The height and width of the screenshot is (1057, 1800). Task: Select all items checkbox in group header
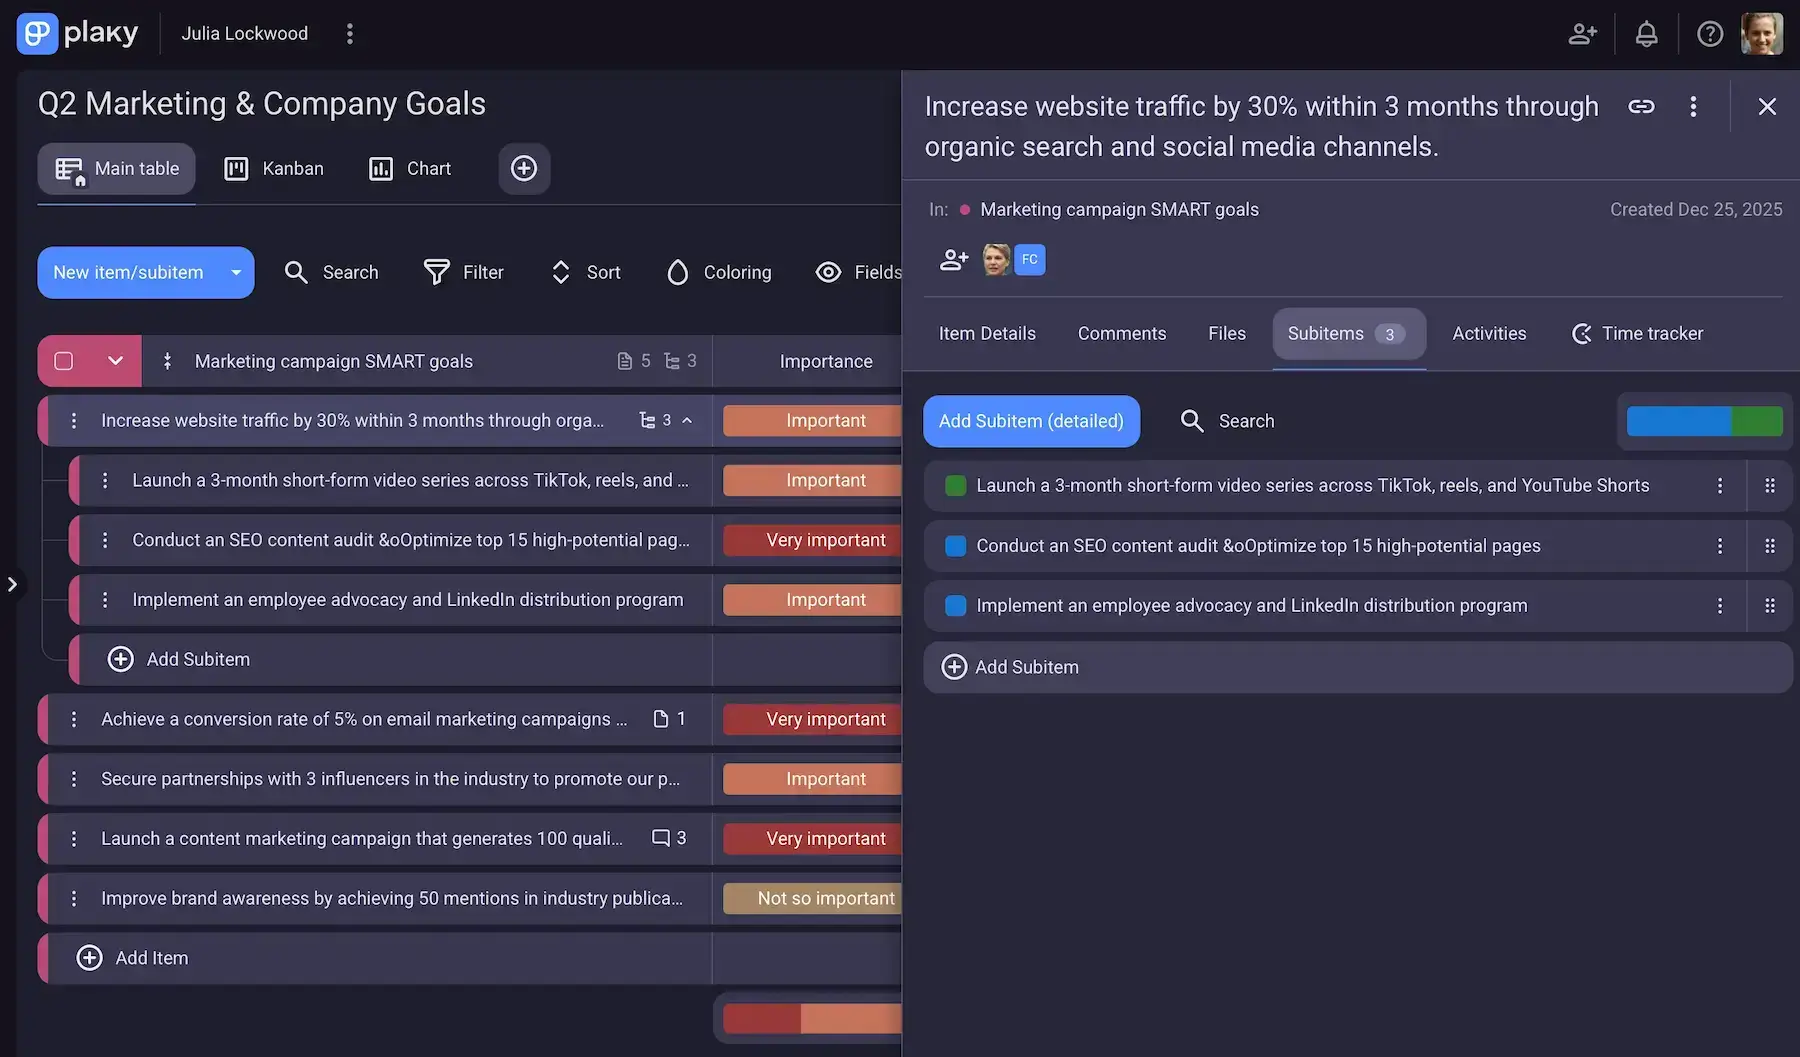click(64, 361)
